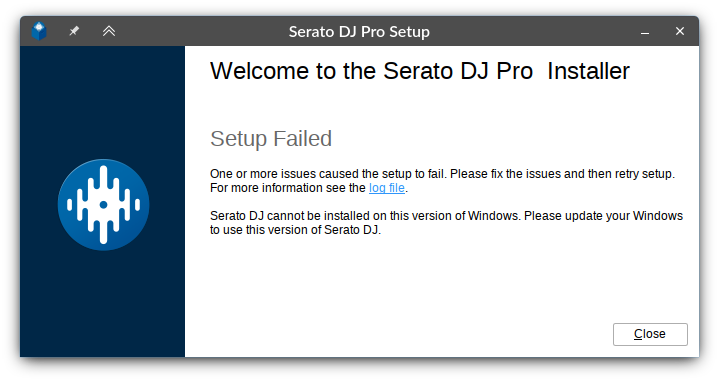
Task: Minimize the Serato DJ Pro Setup window
Action: [x=645, y=32]
